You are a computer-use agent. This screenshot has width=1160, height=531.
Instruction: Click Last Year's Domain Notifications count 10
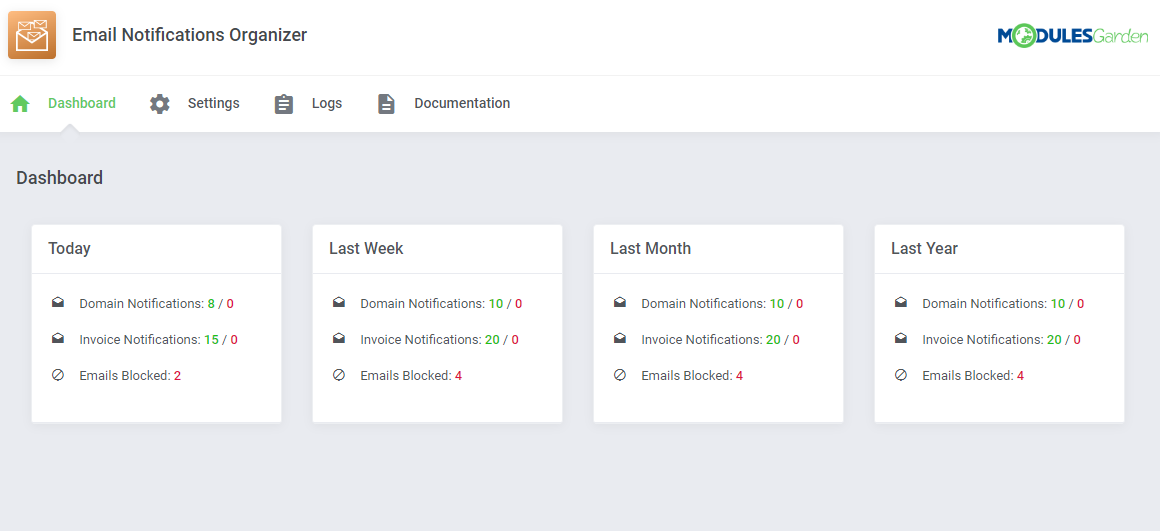coord(1058,303)
